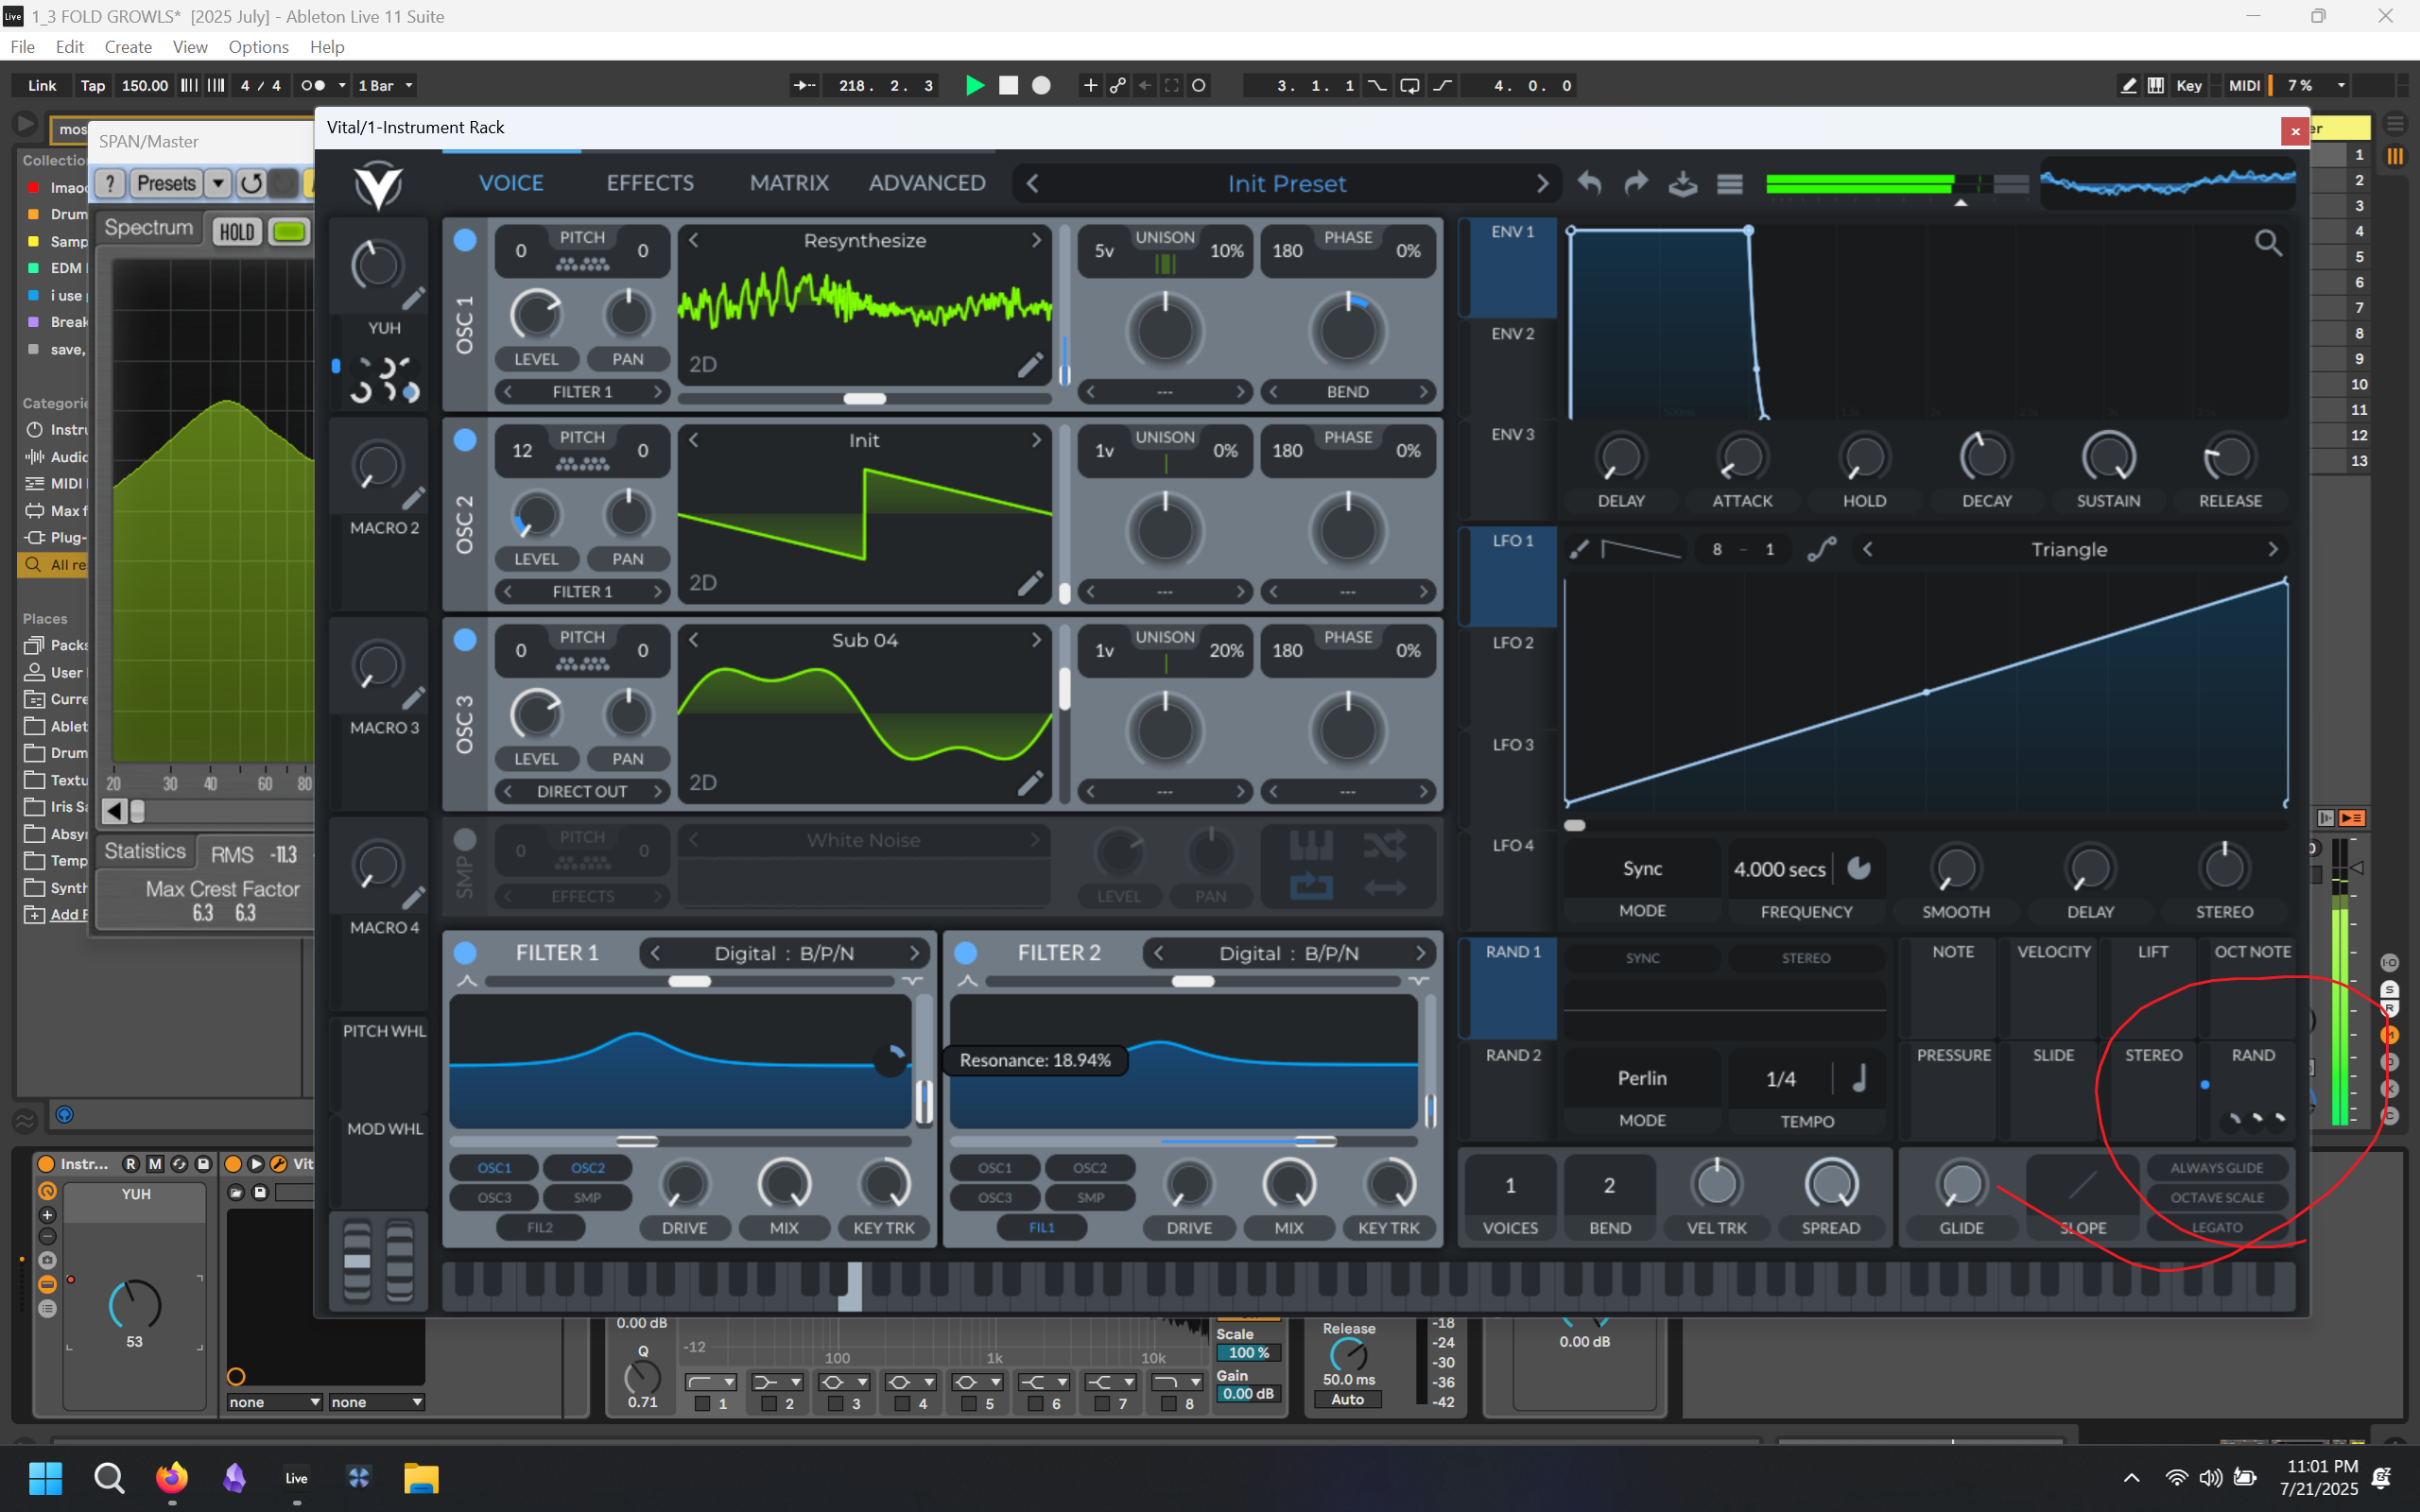Image resolution: width=2420 pixels, height=1512 pixels.
Task: Toggle OSC 1 on/off power button
Action: [x=465, y=240]
